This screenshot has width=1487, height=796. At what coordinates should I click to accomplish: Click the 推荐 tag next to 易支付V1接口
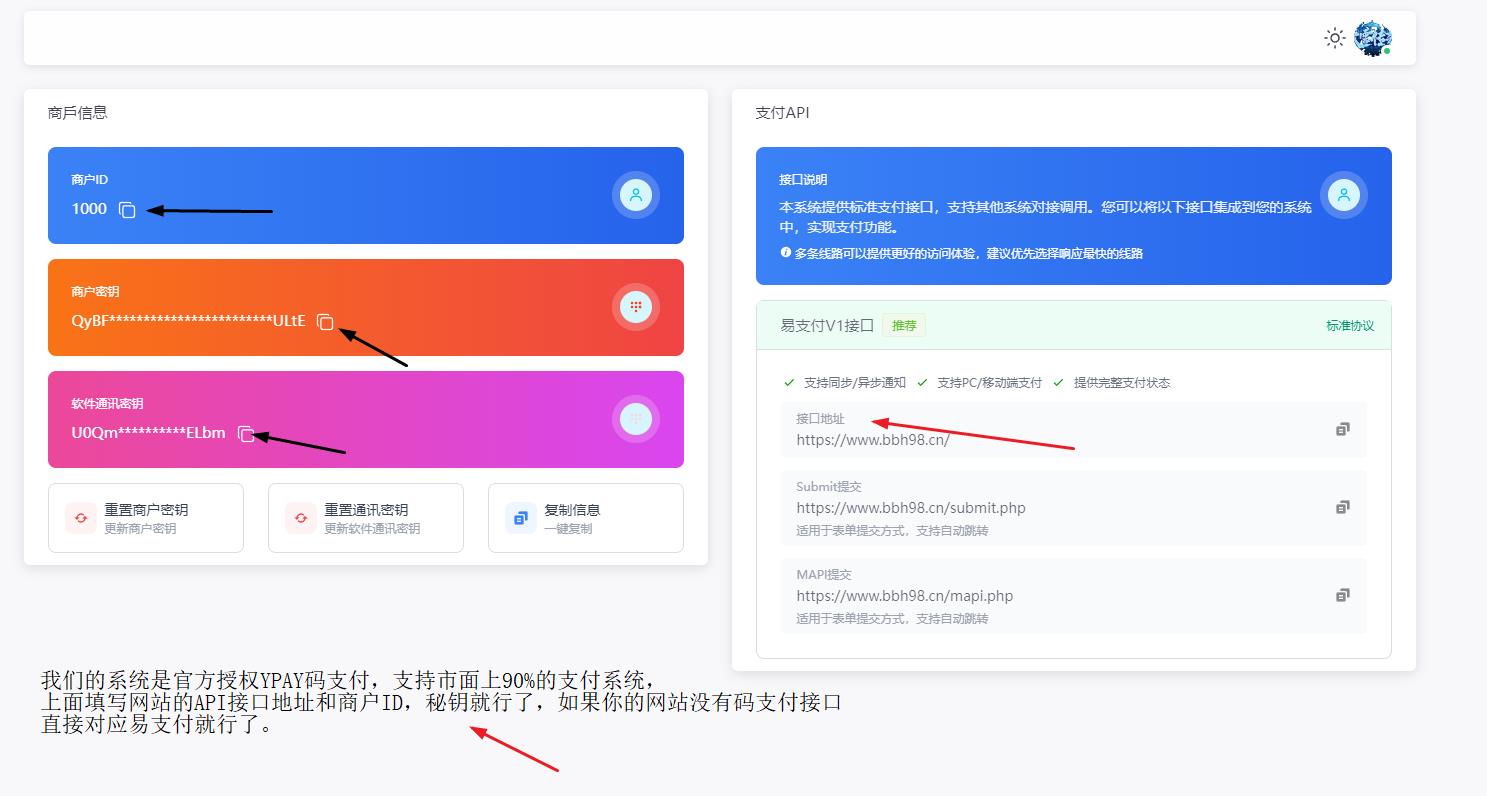click(904, 326)
